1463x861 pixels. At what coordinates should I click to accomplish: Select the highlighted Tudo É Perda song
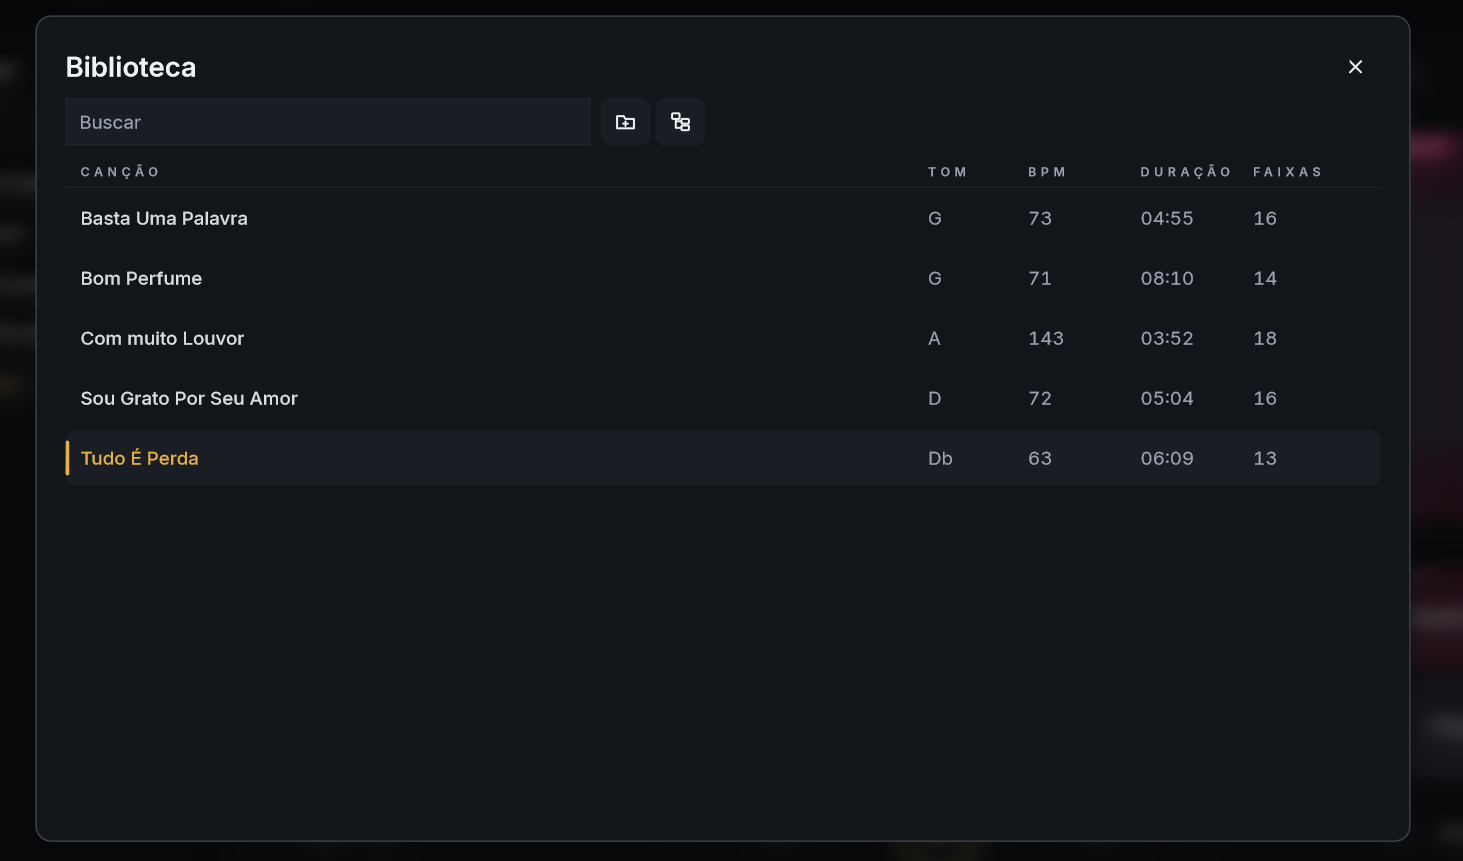(x=723, y=458)
